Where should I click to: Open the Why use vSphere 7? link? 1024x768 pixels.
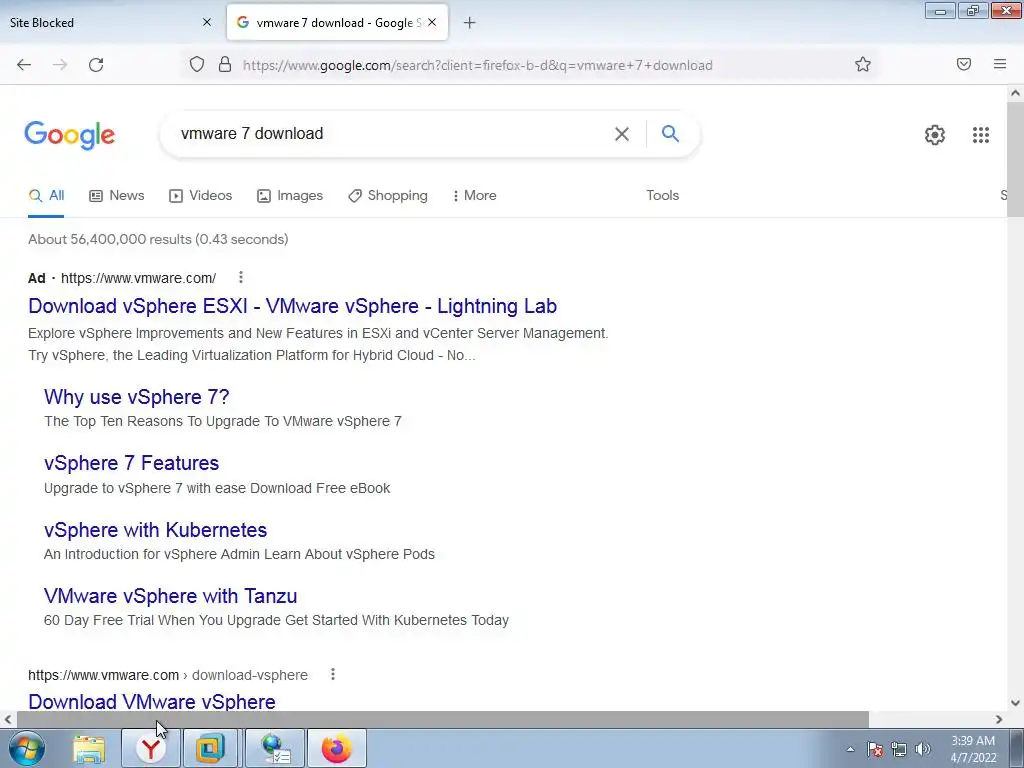[x=136, y=396]
